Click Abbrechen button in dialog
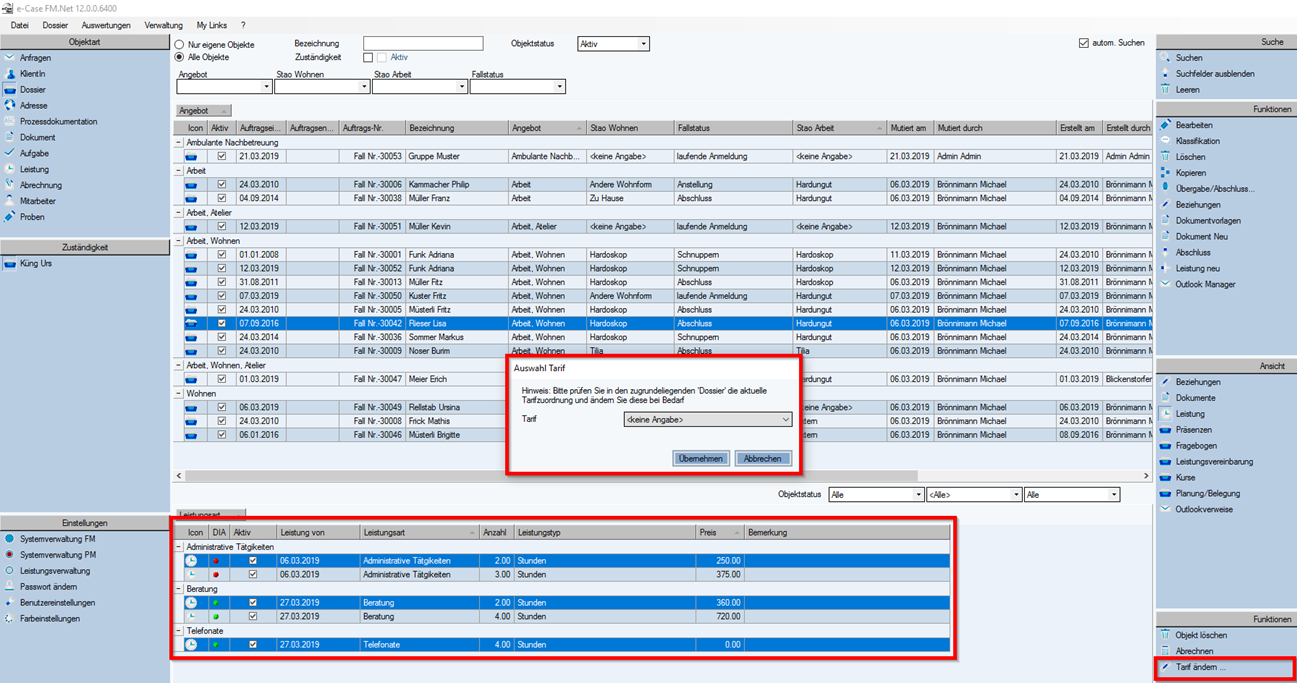1297x683 pixels. (763, 459)
